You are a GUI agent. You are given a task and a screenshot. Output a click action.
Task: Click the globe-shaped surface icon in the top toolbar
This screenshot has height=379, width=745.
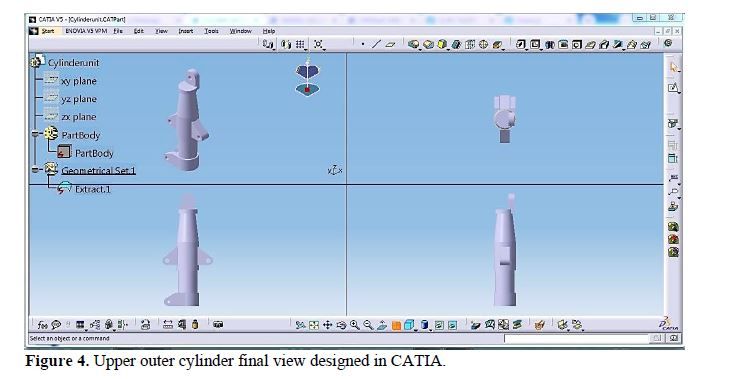point(483,44)
